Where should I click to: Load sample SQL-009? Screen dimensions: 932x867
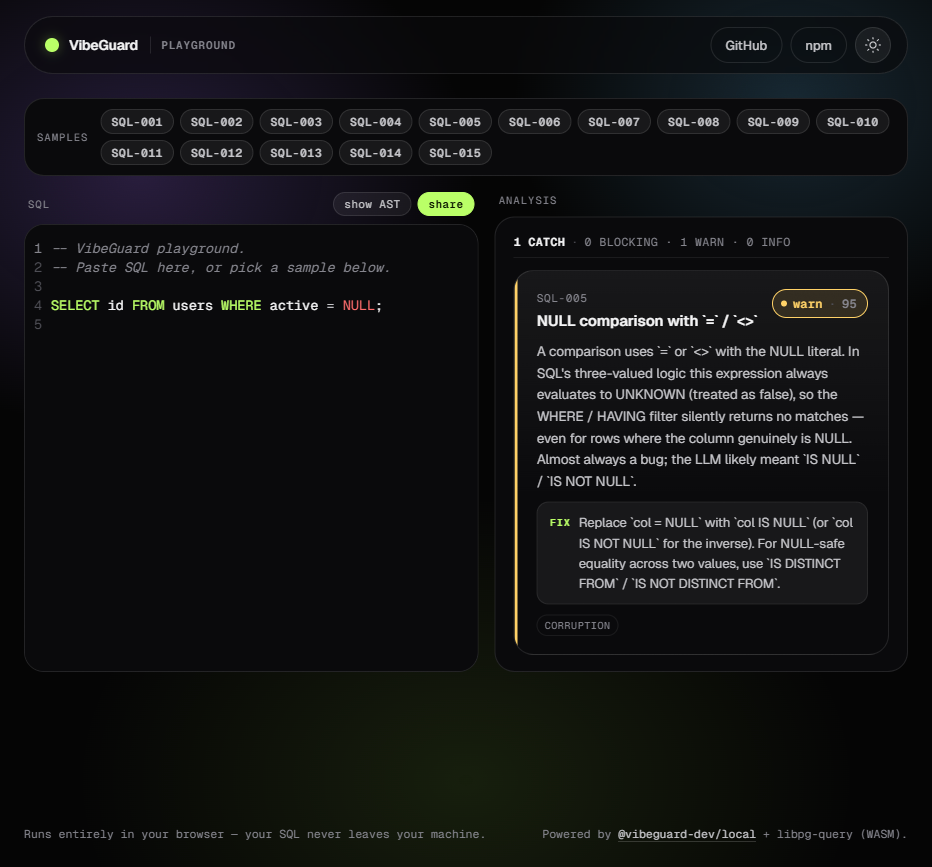pos(773,122)
